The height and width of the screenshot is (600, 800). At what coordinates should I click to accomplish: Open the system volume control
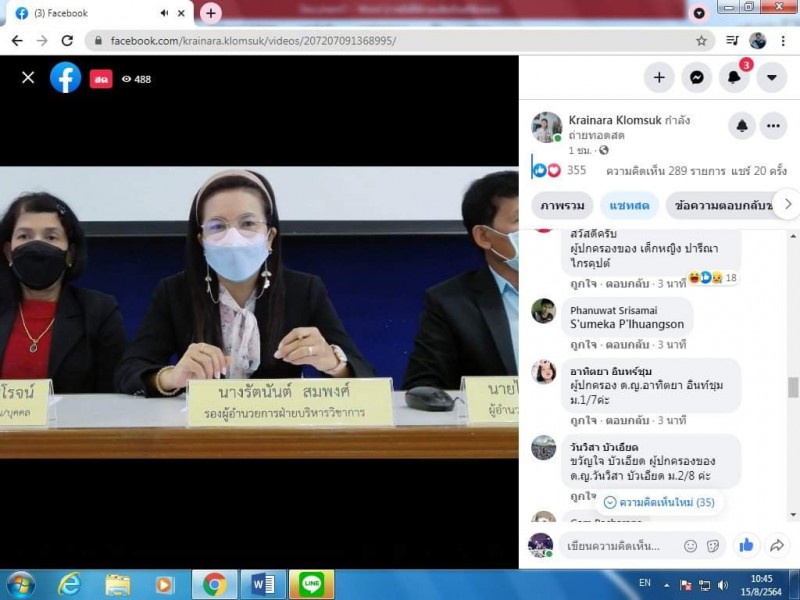point(723,585)
